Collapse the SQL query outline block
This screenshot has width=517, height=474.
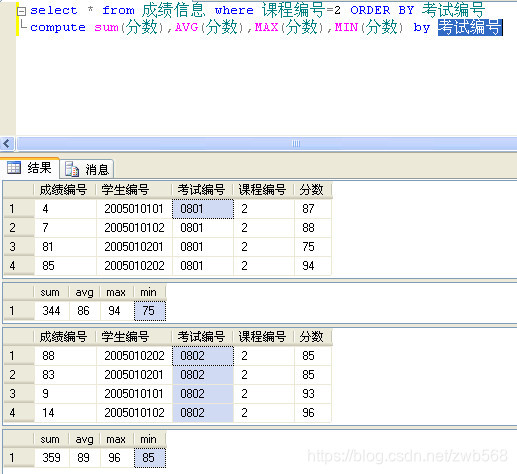click(21, 12)
